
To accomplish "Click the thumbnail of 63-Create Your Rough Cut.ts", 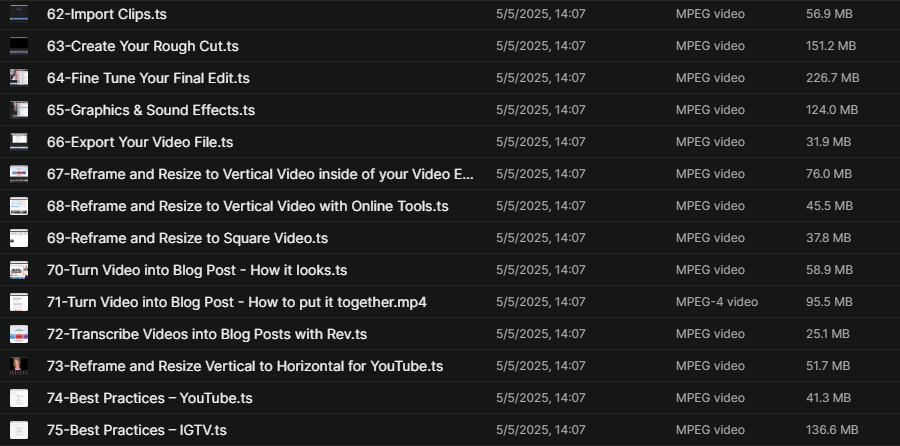I will click(x=19, y=46).
